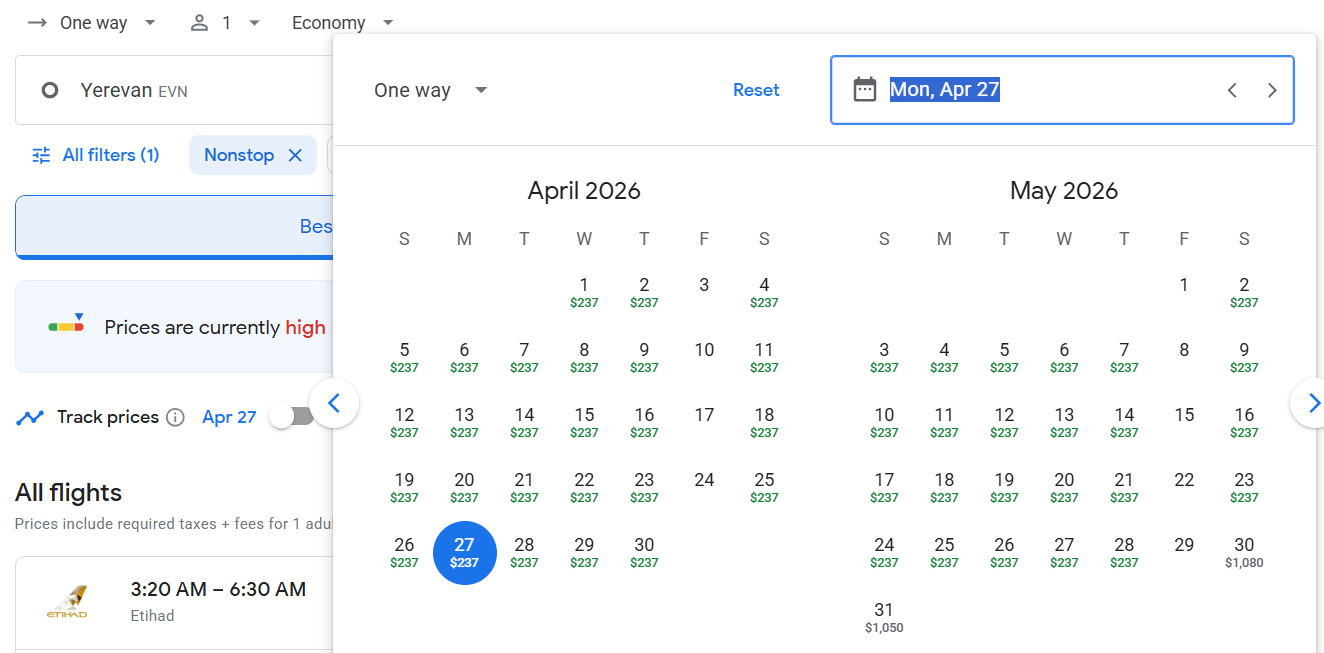Pick May 30 with $1,080 fare
The image size is (1324, 653).
pos(1244,552)
